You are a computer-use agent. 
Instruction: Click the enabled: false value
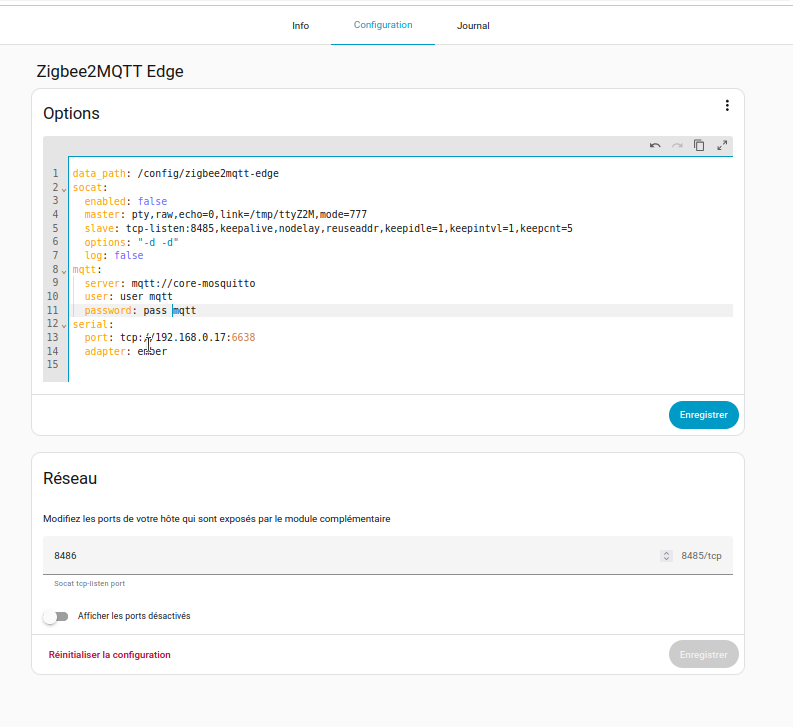[152, 201]
